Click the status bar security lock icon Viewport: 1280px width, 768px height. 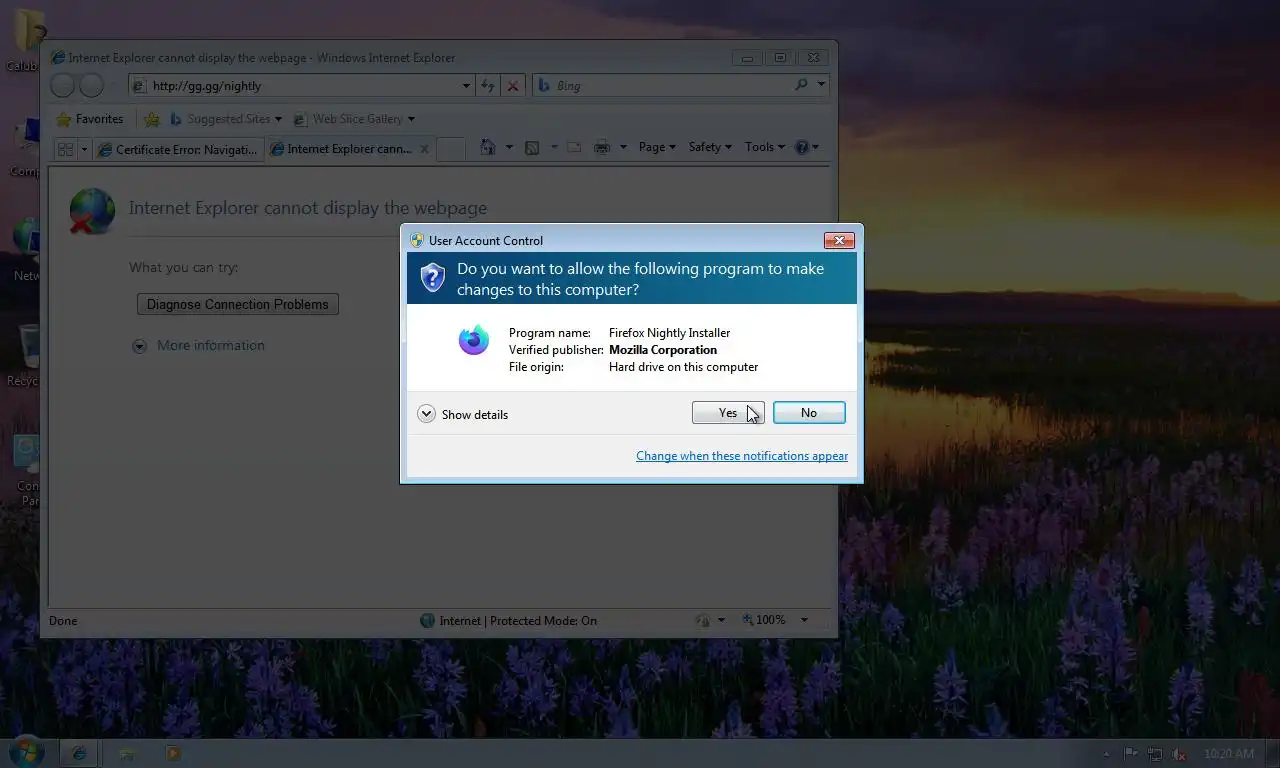tap(703, 620)
